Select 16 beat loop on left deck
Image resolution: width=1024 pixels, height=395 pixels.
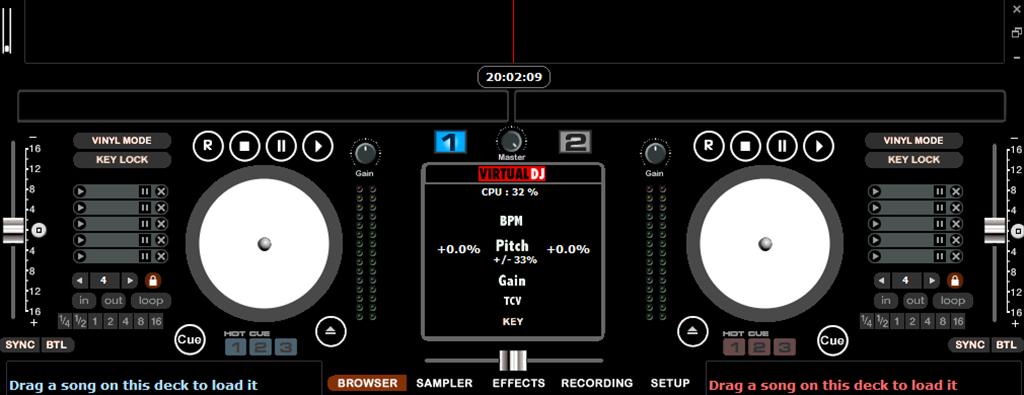pos(156,321)
